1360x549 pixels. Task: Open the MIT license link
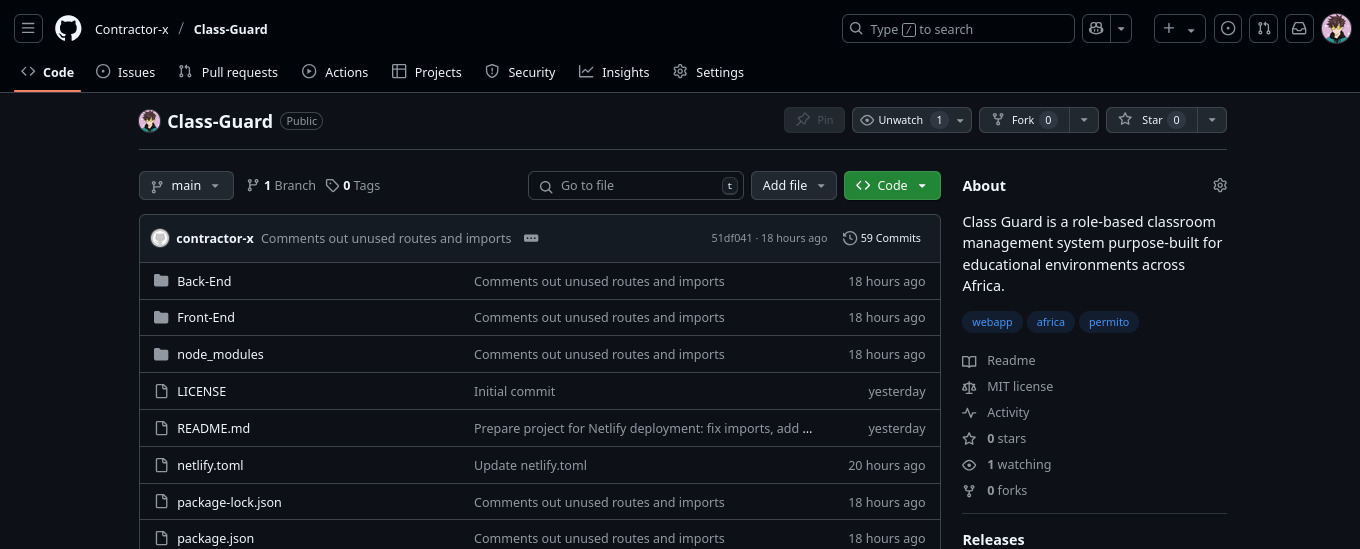coord(1008,386)
